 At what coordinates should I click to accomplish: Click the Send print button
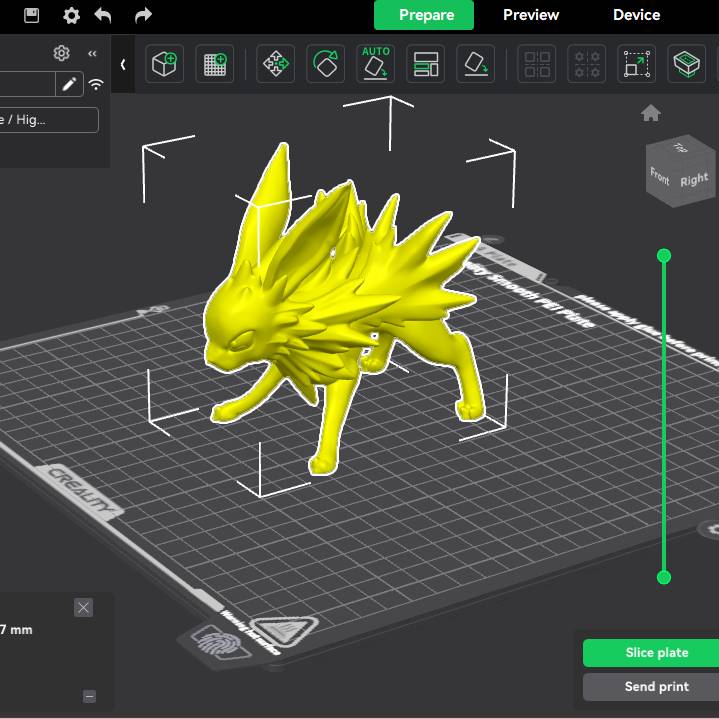(x=651, y=686)
